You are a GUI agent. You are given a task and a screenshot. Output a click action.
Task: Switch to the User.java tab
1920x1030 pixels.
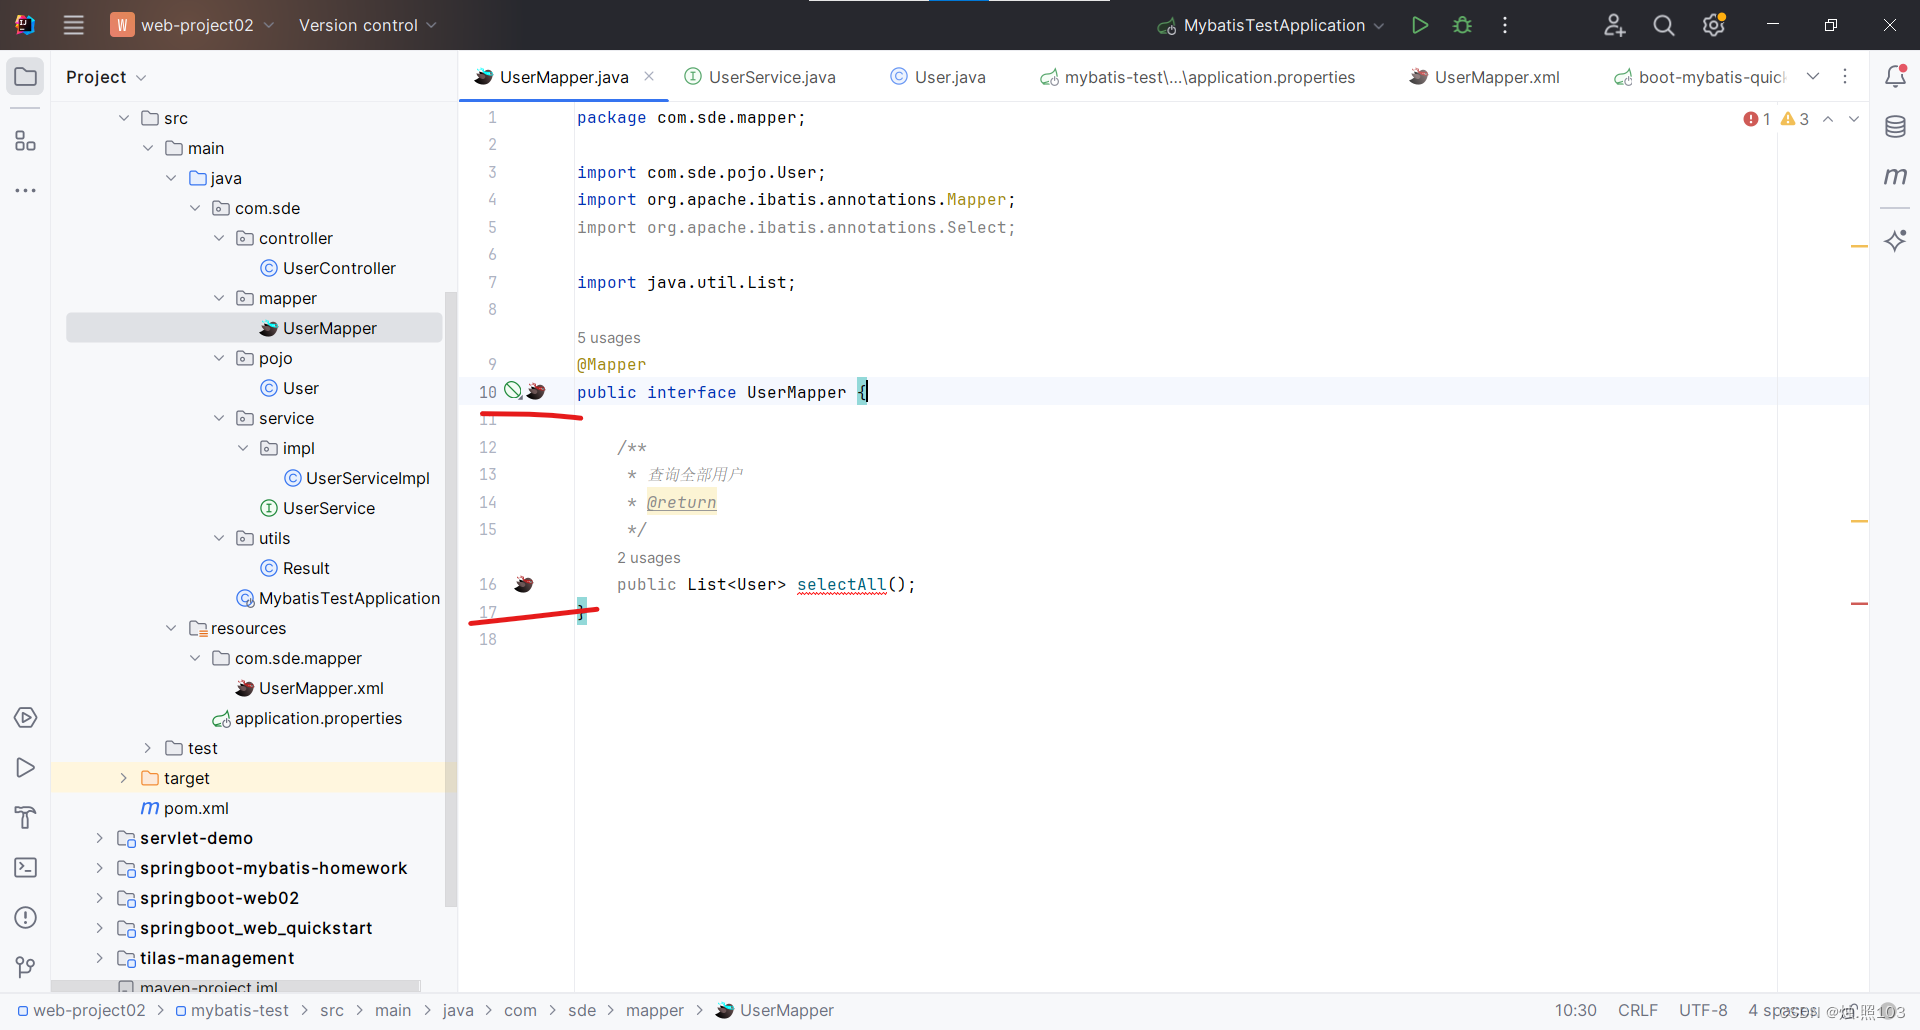[x=938, y=77]
